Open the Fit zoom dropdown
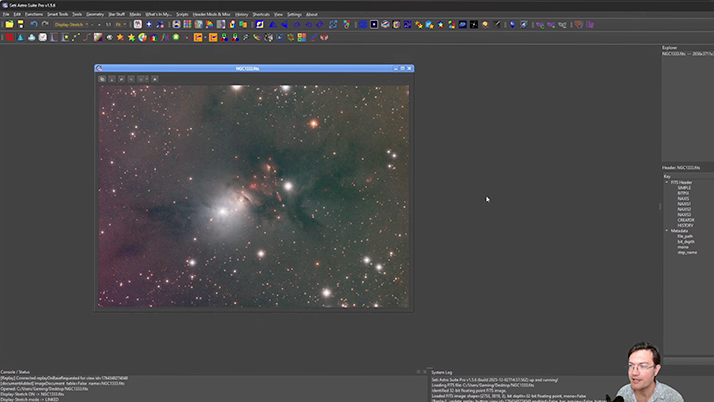The height and width of the screenshot is (402, 714). tap(121, 25)
